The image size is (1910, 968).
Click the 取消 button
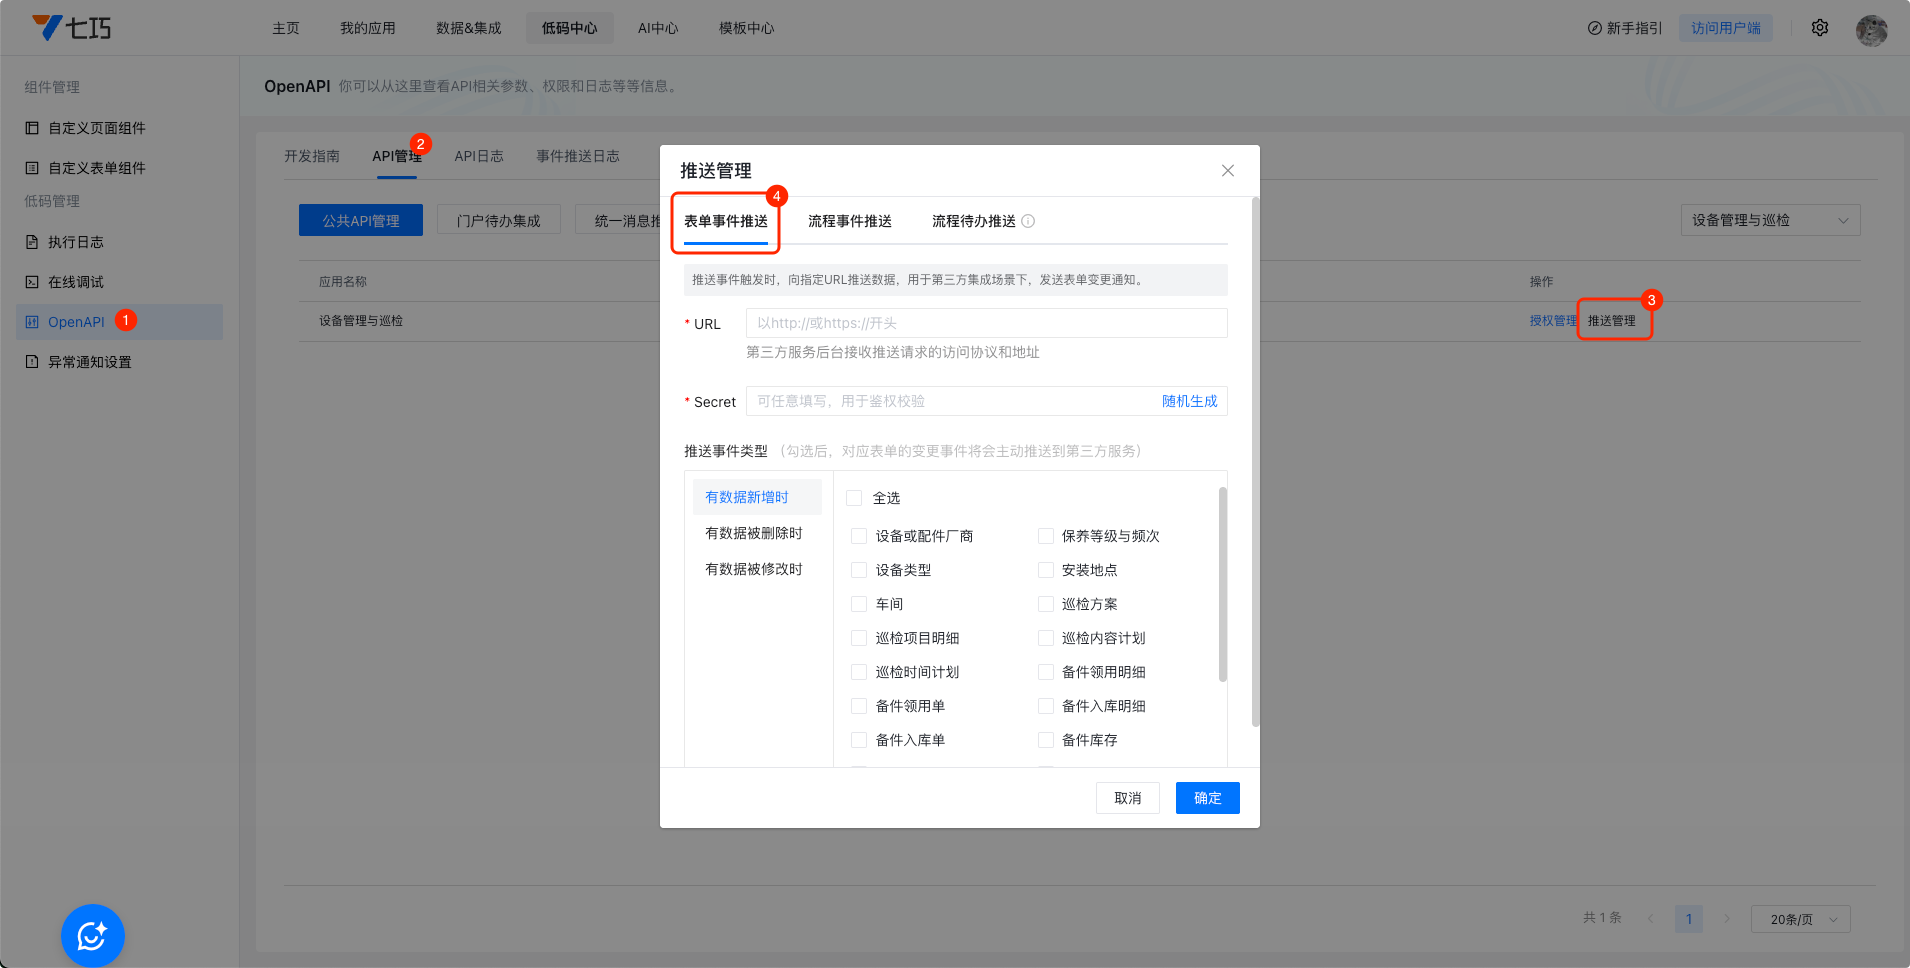(1128, 798)
